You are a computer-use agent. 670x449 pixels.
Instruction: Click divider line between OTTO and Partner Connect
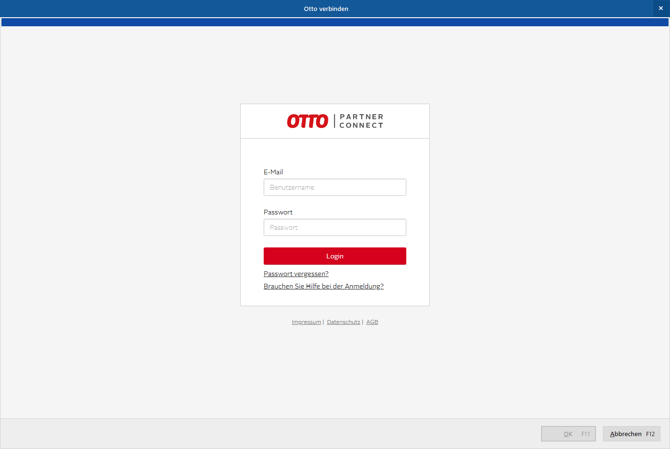coord(334,121)
